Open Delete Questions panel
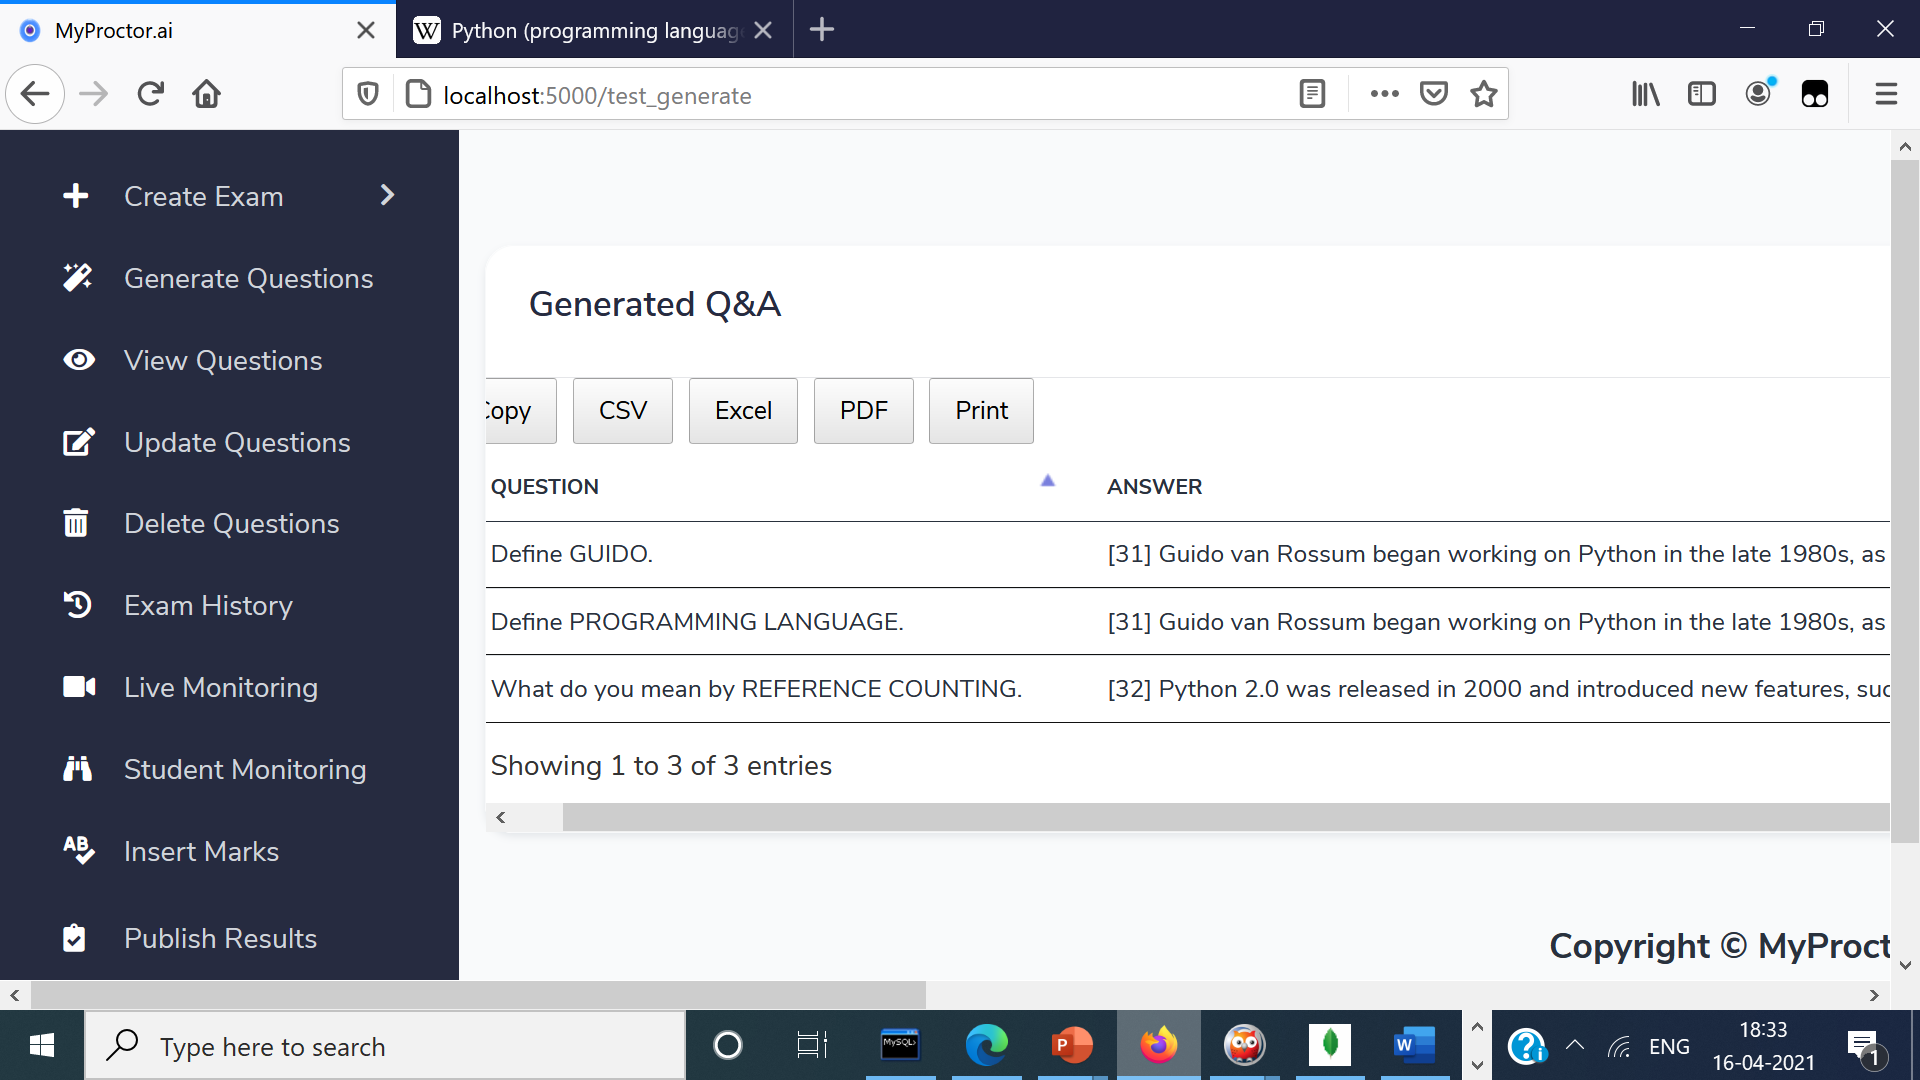 [231, 525]
